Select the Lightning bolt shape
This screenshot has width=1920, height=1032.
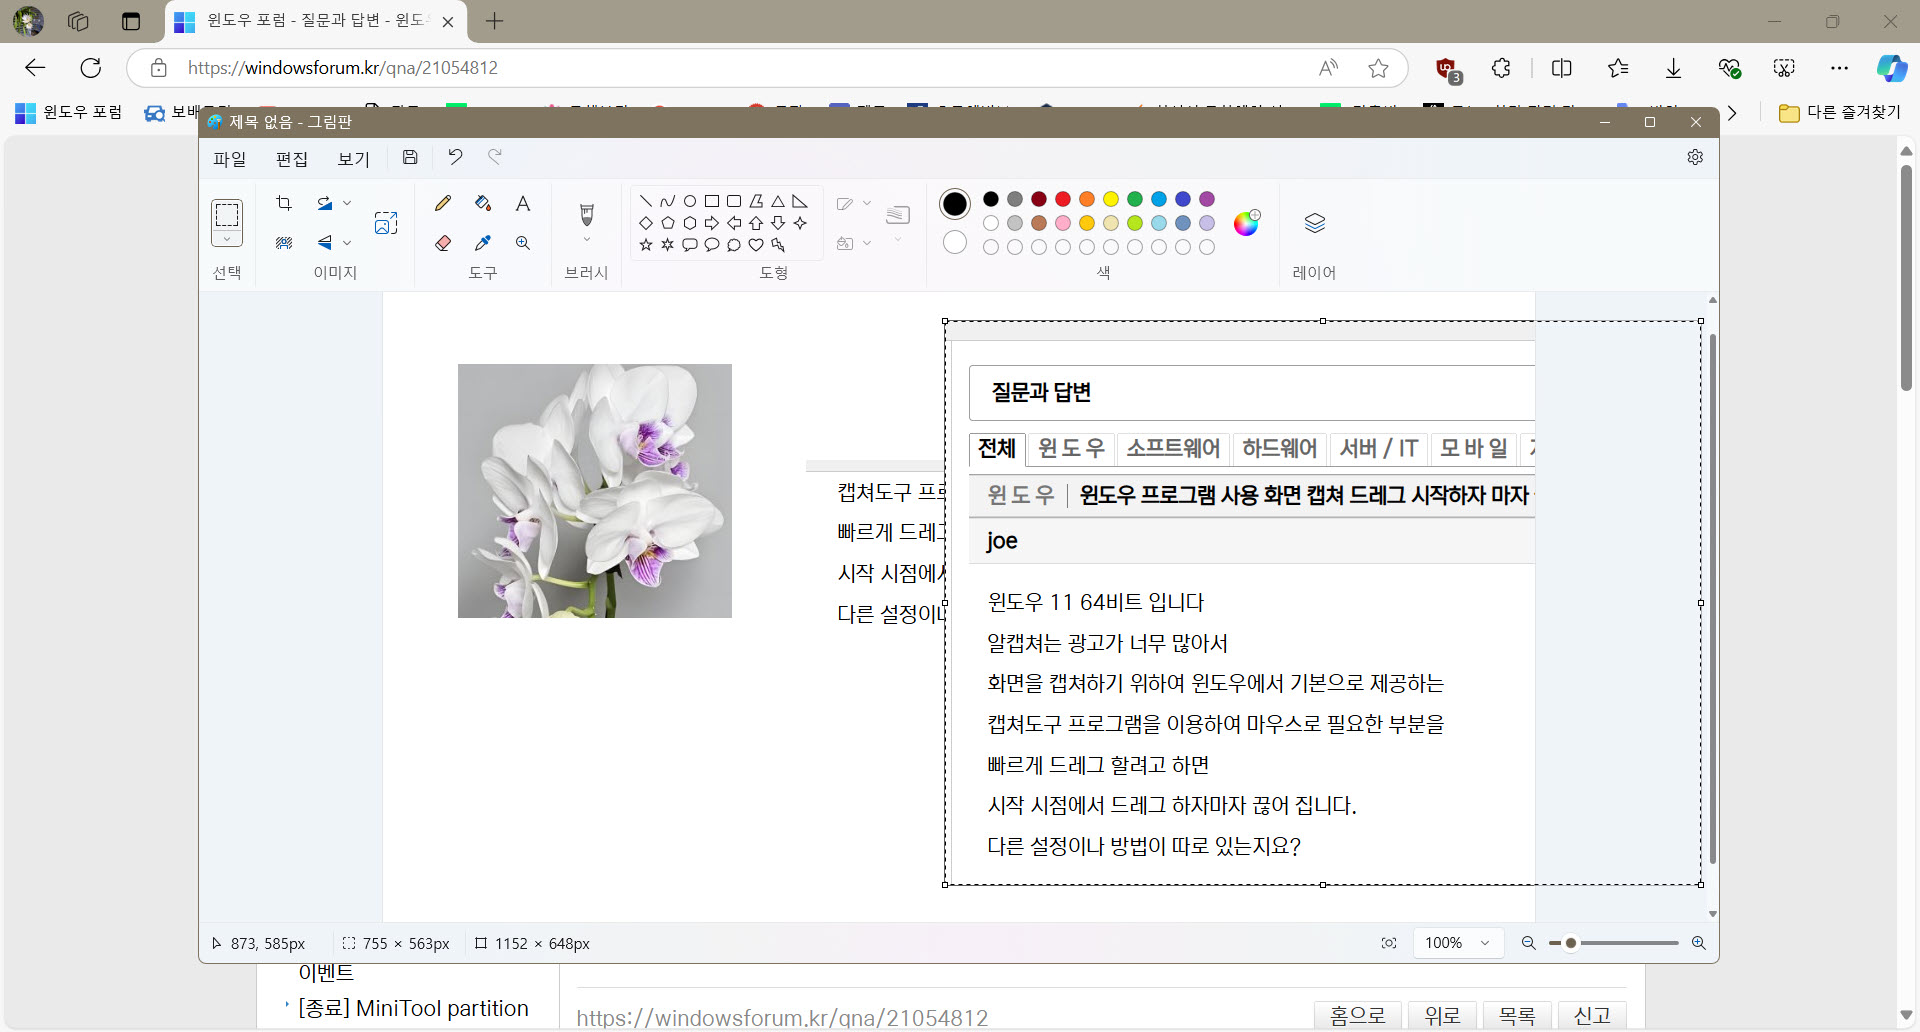click(778, 245)
